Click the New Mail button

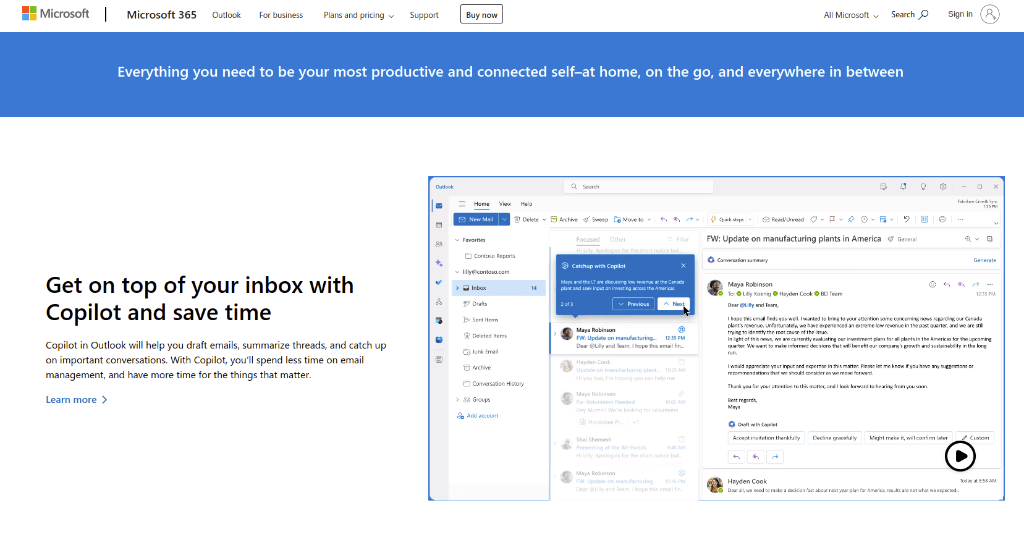(476, 219)
